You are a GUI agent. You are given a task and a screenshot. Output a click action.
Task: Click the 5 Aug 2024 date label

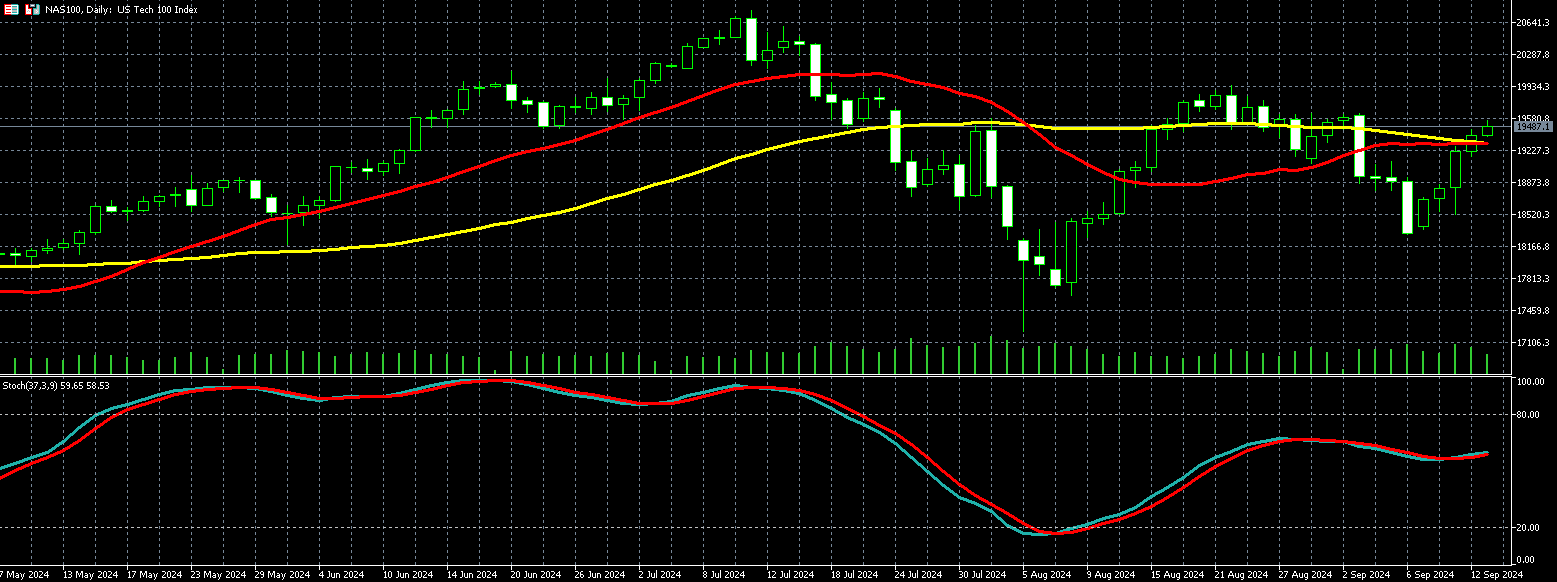[1046, 575]
